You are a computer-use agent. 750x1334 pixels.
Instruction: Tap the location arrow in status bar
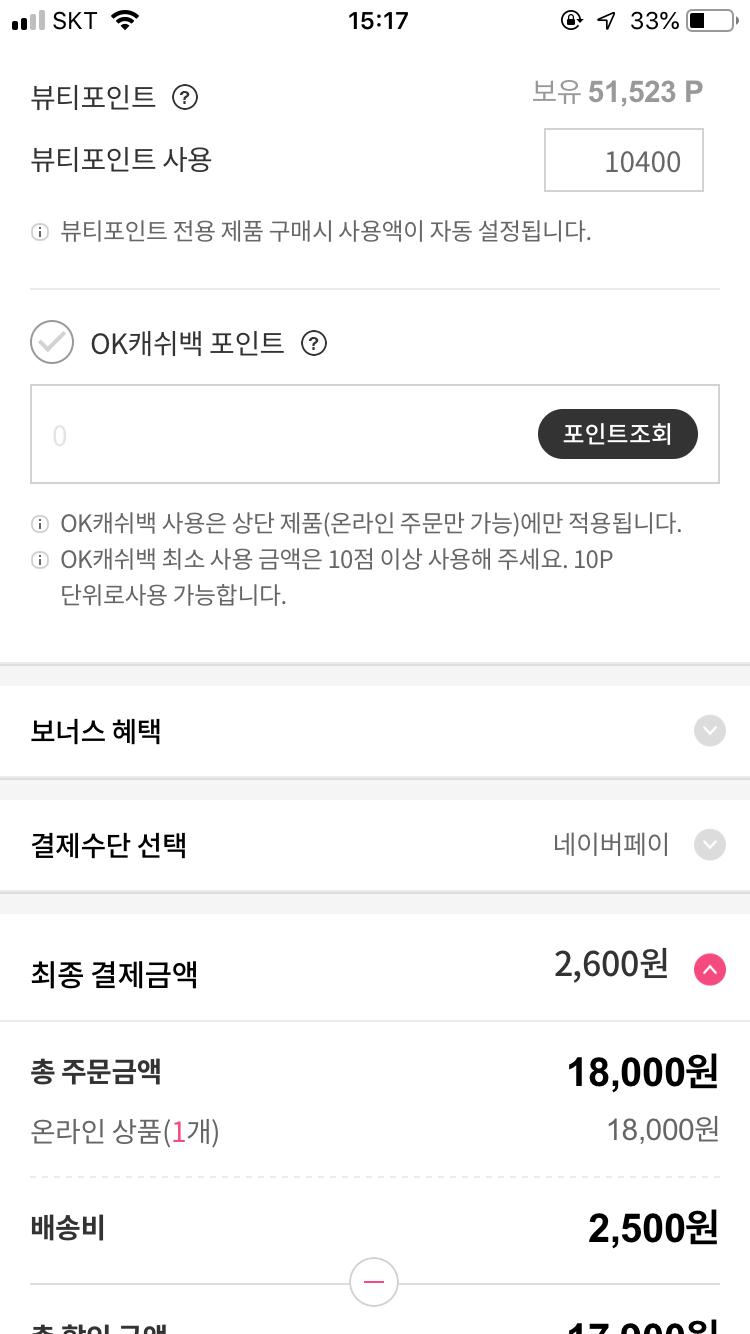(606, 21)
